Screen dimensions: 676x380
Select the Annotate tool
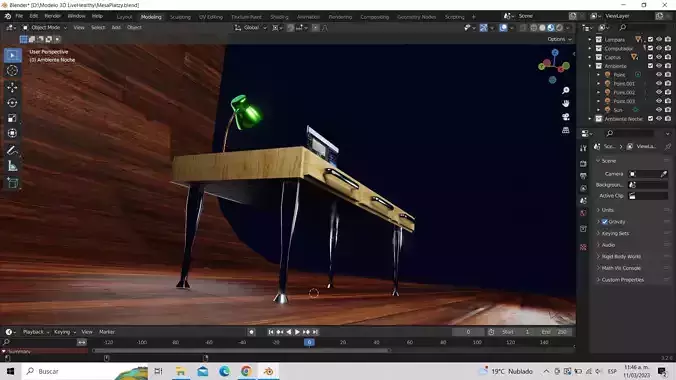click(13, 150)
